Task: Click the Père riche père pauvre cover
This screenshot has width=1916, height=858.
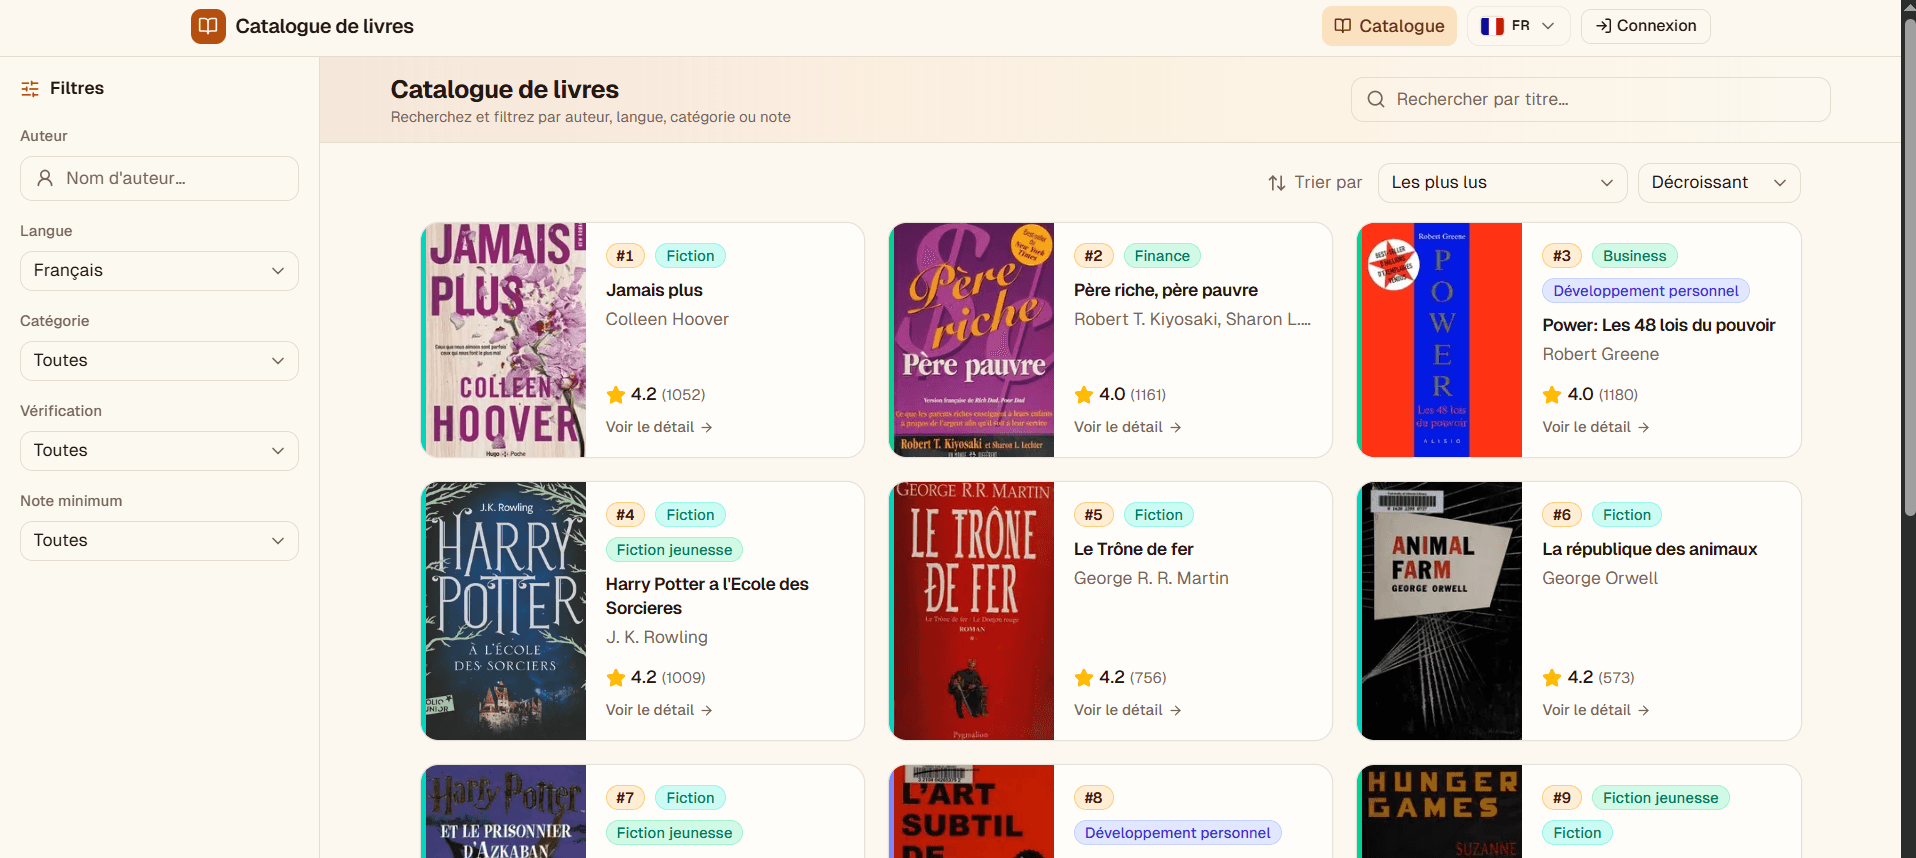Action: pos(972,340)
